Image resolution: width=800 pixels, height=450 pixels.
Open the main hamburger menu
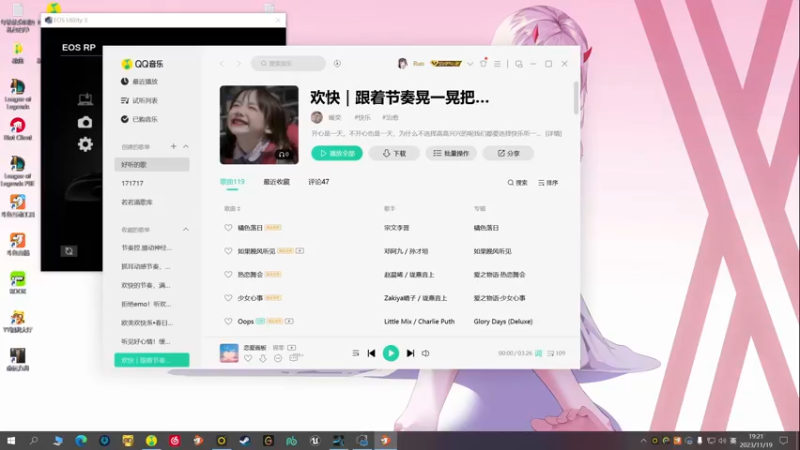coord(497,64)
